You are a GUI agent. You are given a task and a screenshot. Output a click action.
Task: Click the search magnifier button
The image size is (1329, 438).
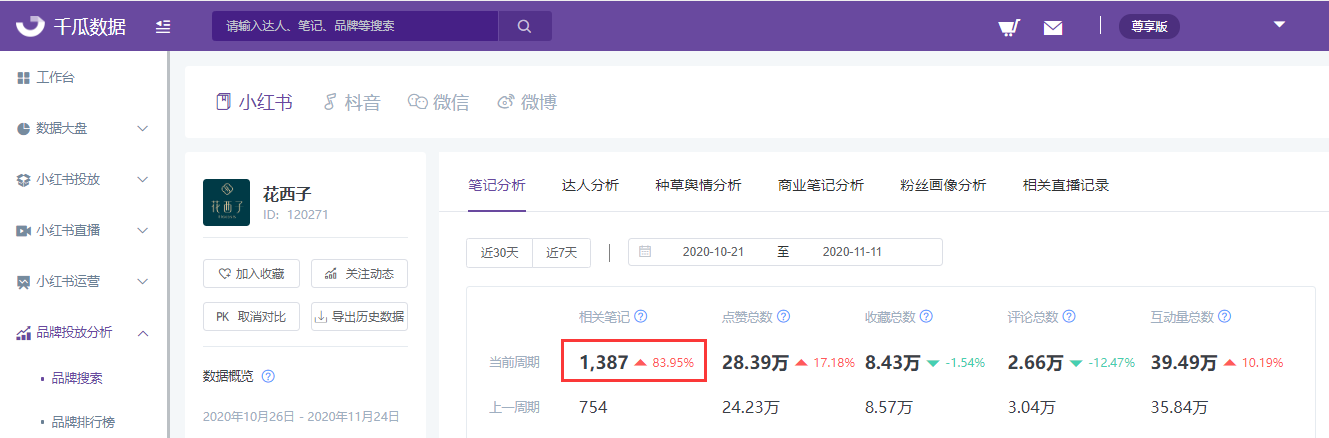[525, 26]
